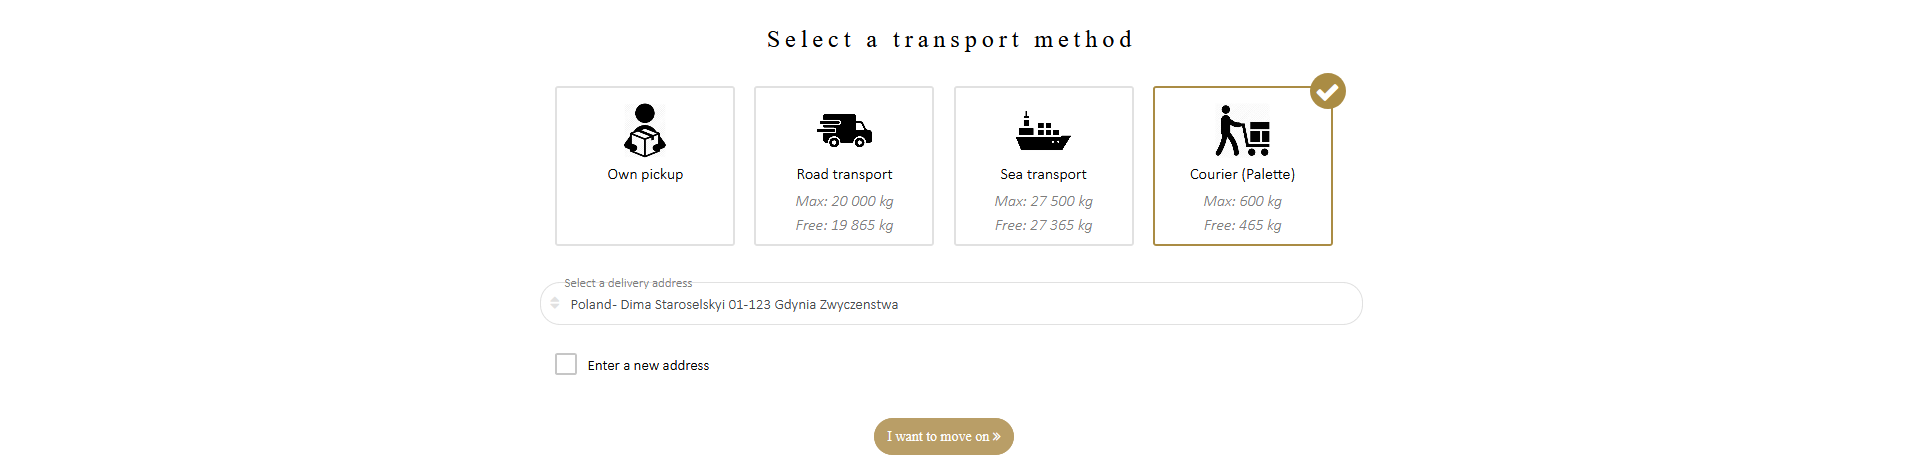Click Road transport Free: 19 865 kg text
The image size is (1915, 469).
point(844,225)
